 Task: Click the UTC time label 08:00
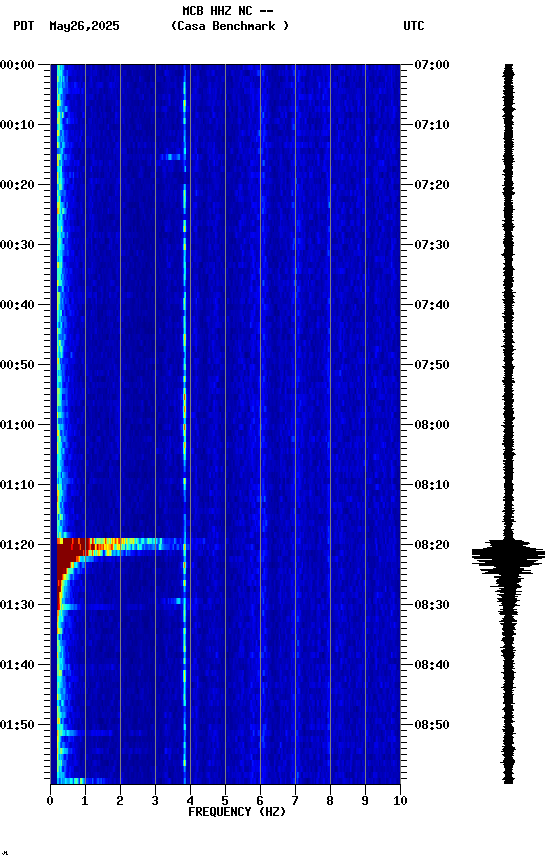(432, 425)
